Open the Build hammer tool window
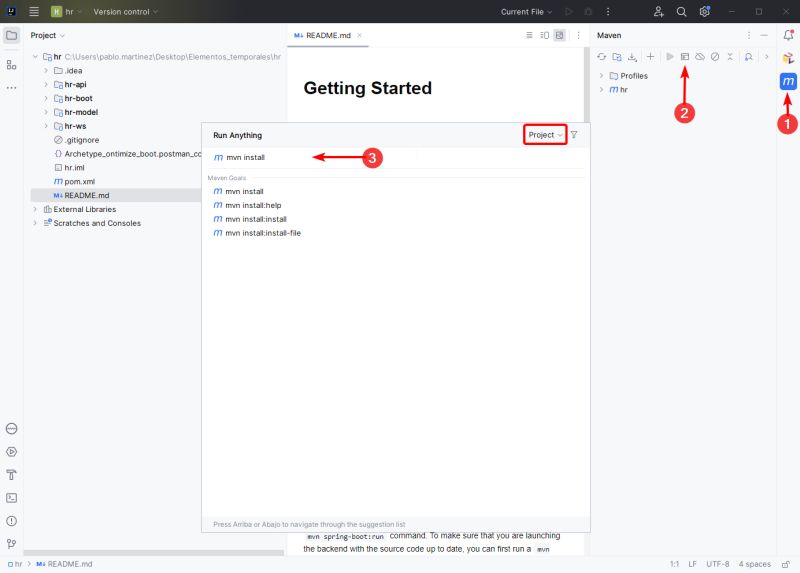The height and width of the screenshot is (573, 800). click(11, 475)
